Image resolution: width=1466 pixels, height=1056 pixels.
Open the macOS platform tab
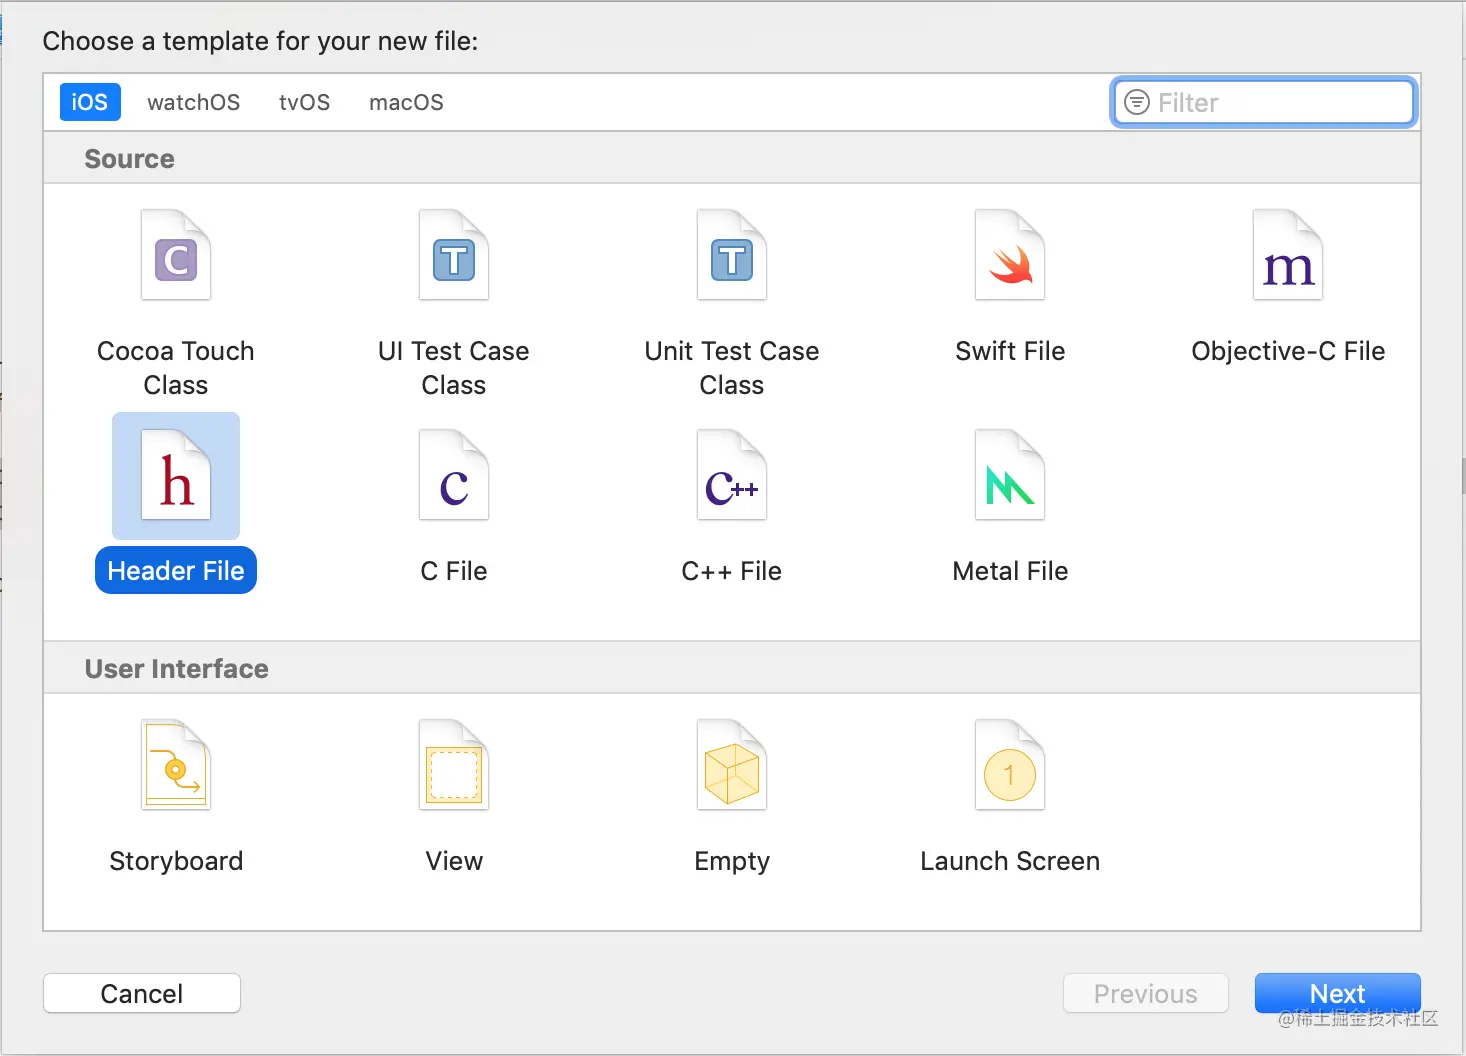[x=406, y=102]
